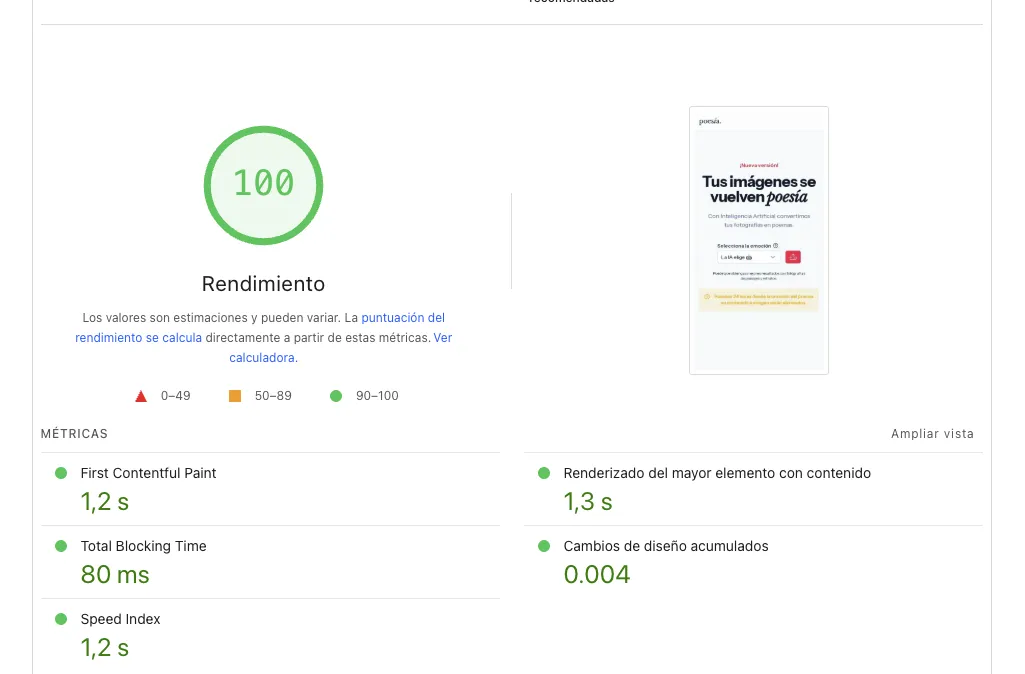Click the green circle 90–100 legend icon

point(336,396)
